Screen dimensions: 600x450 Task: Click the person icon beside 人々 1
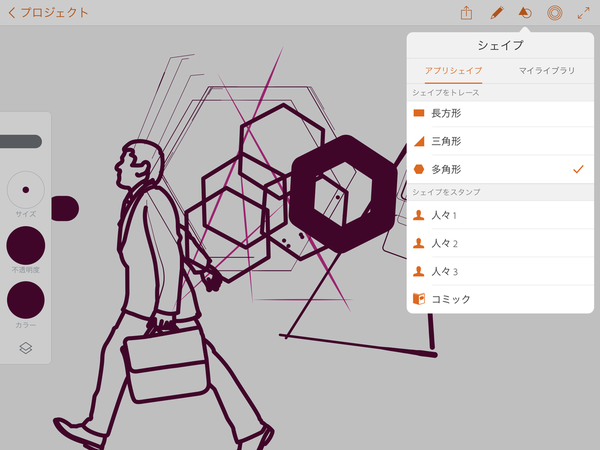(419, 215)
